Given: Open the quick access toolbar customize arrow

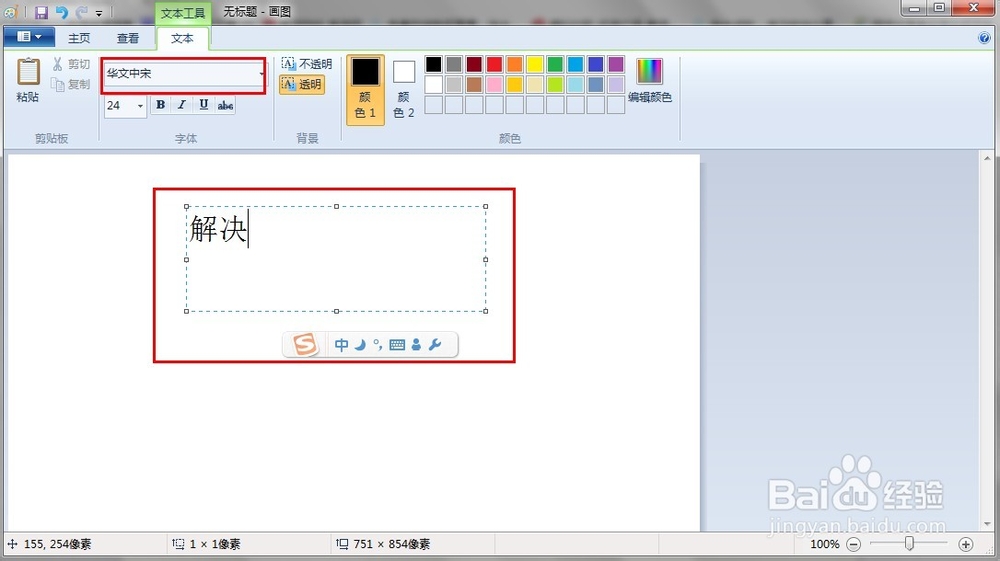Looking at the screenshot, I should pyautogui.click(x=99, y=13).
